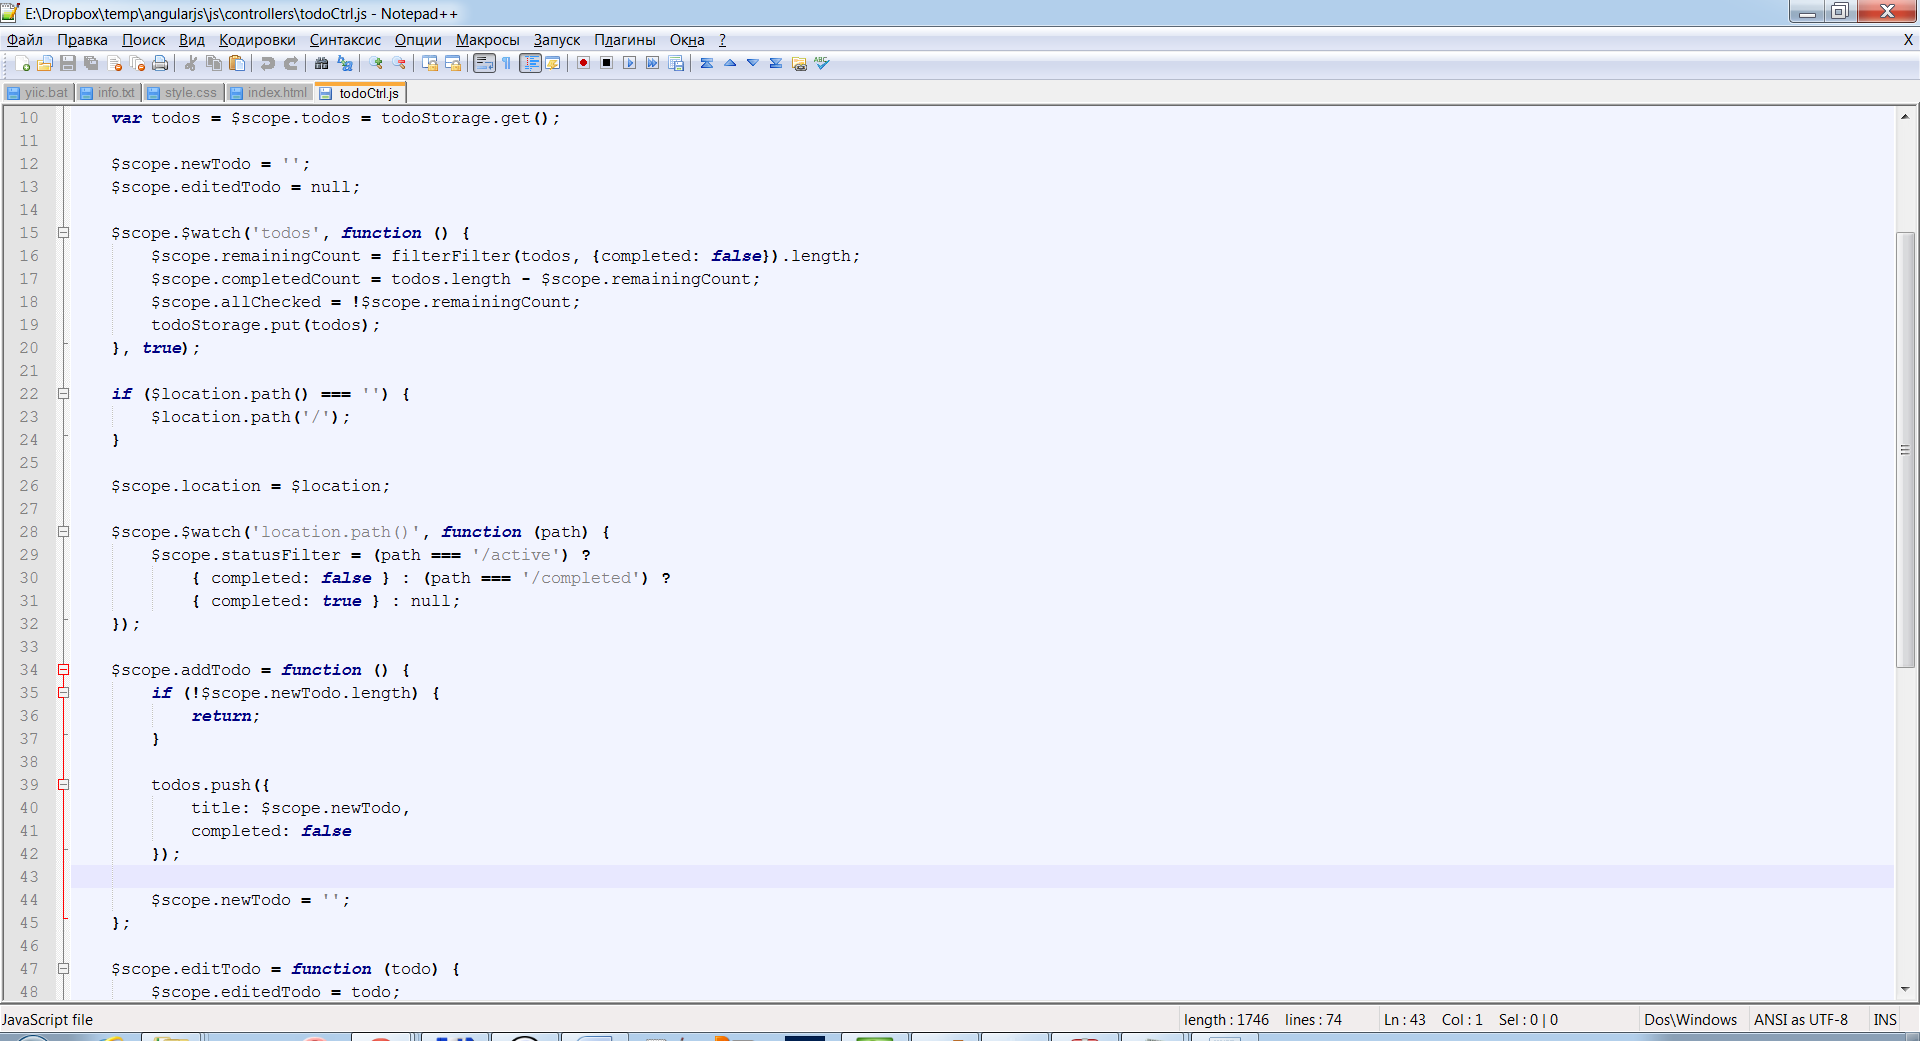Open the Поиск menu
Image resolution: width=1920 pixels, height=1041 pixels.
click(144, 40)
